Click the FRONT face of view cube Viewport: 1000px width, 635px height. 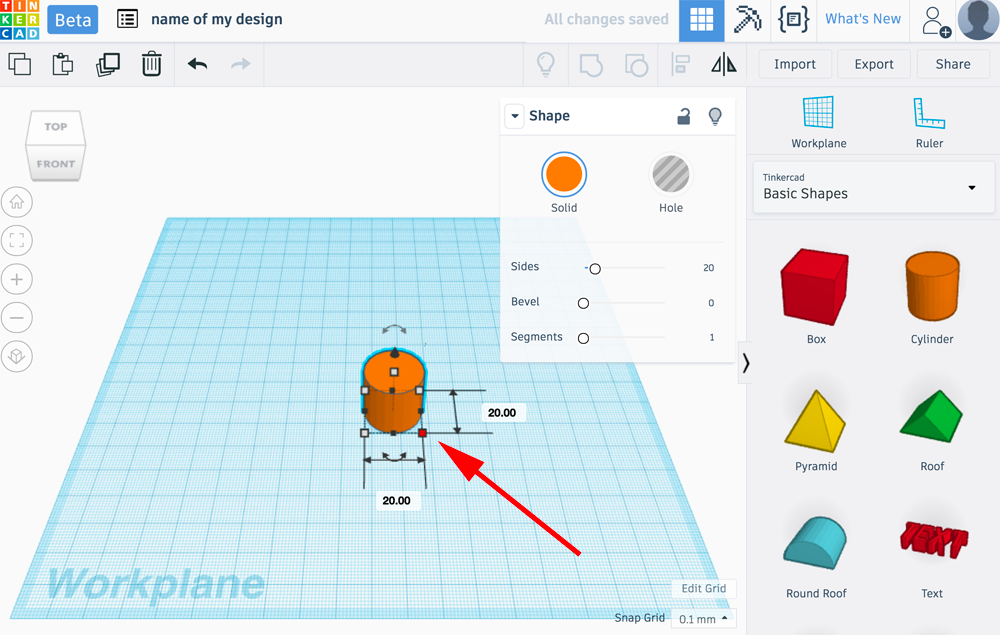(55, 164)
